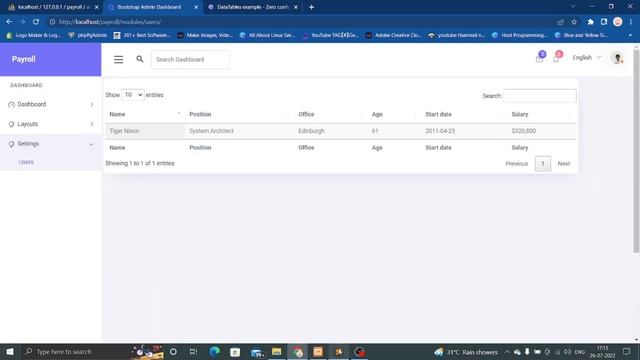Screen dimensions: 640x360
Task: Click the search magnifier icon in header
Action: [140, 59]
